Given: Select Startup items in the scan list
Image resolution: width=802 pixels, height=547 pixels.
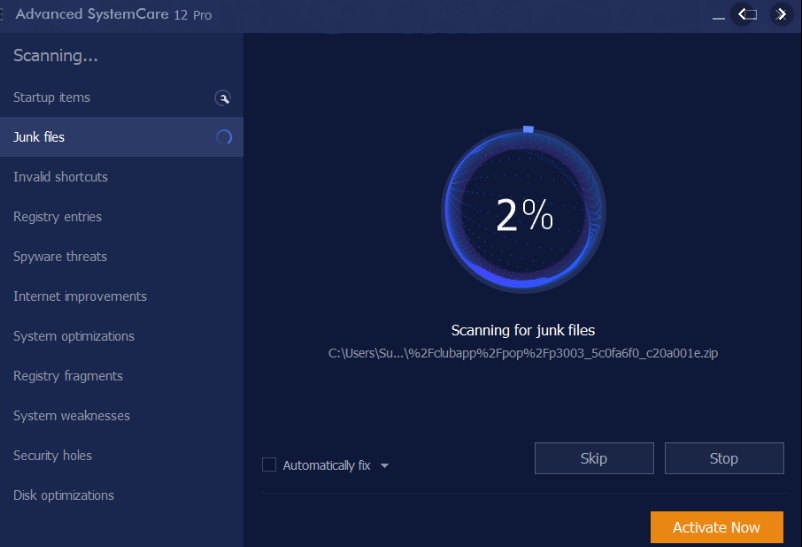Looking at the screenshot, I should click(x=52, y=97).
